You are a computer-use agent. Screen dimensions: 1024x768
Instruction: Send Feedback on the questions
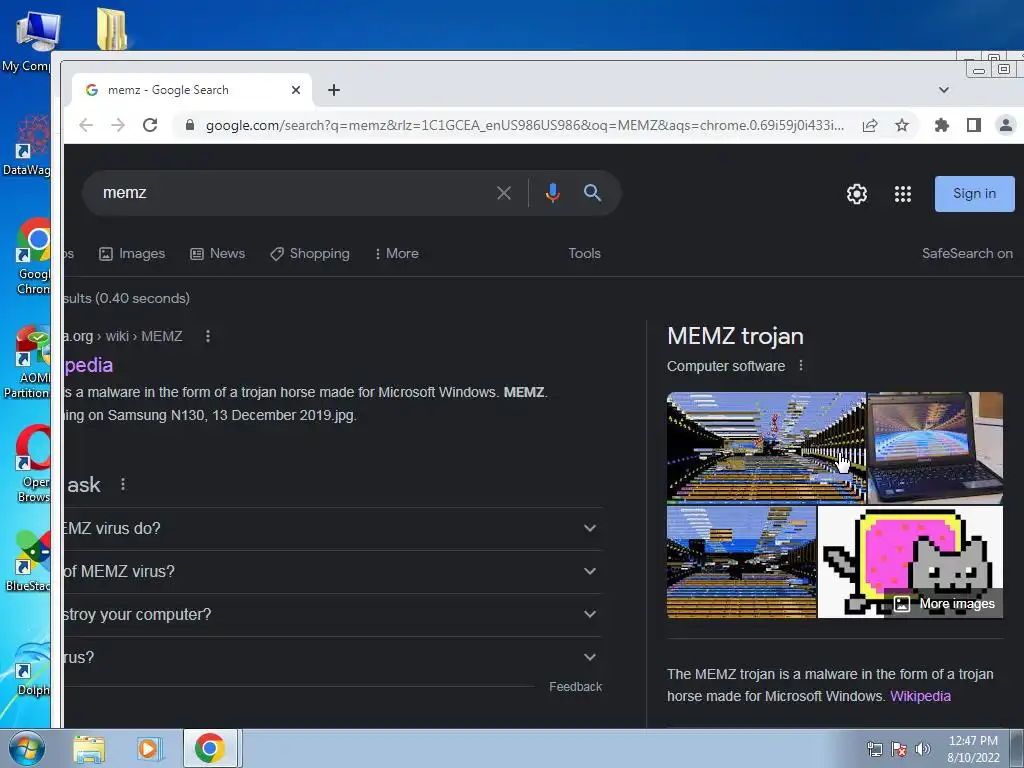(575, 686)
